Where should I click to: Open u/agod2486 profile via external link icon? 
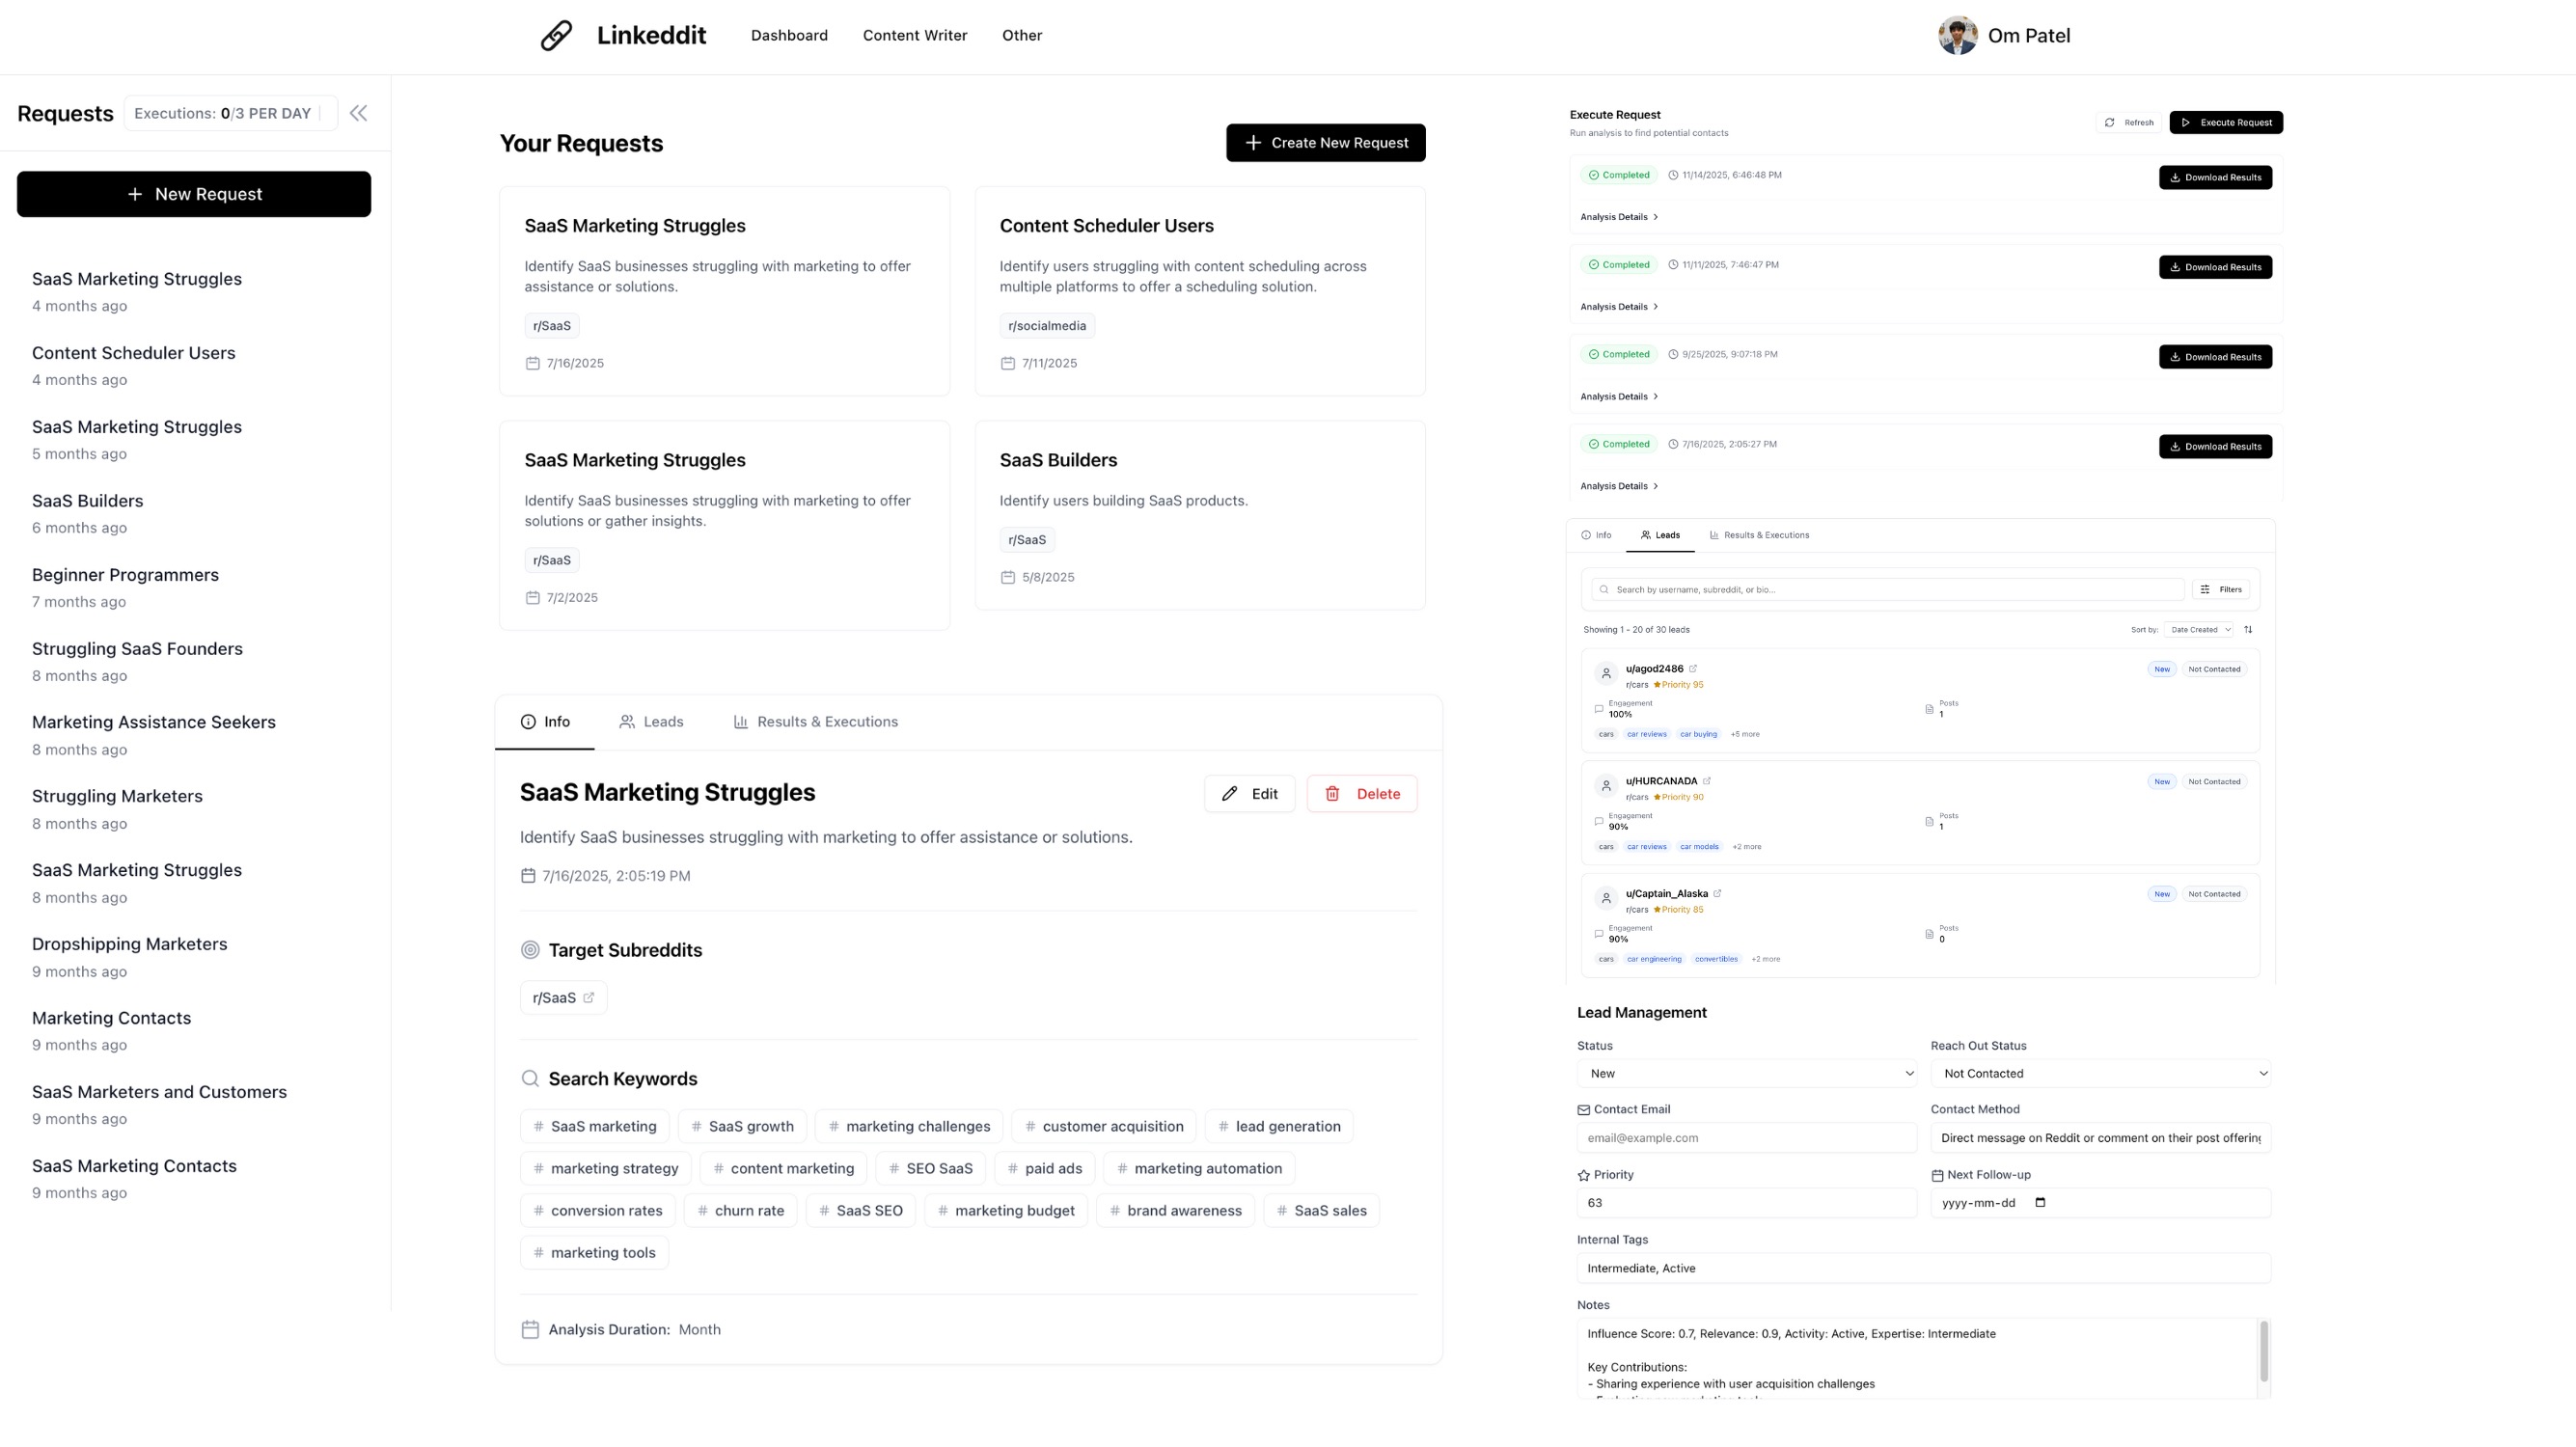pyautogui.click(x=1692, y=668)
